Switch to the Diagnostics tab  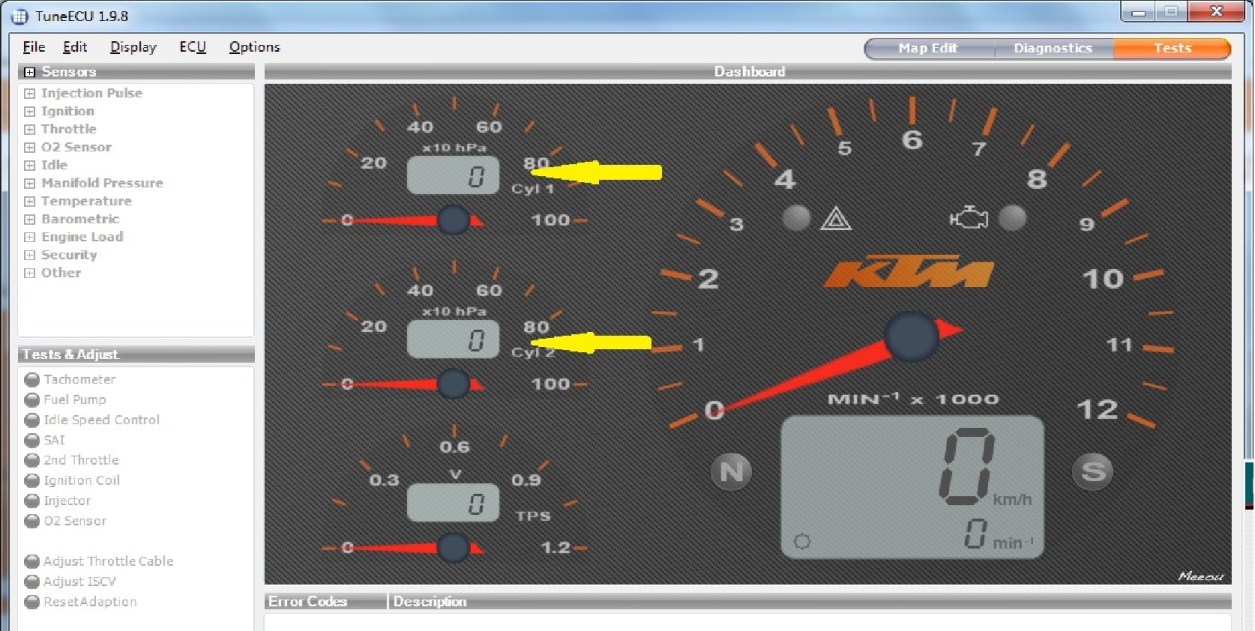coord(1052,48)
